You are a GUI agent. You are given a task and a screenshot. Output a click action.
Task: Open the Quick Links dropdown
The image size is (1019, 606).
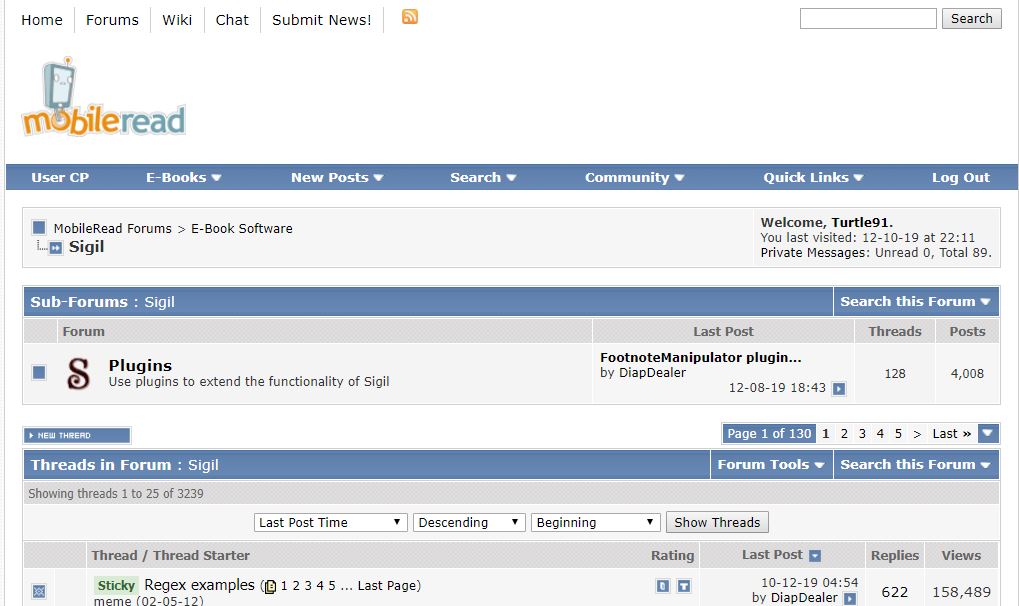point(813,178)
